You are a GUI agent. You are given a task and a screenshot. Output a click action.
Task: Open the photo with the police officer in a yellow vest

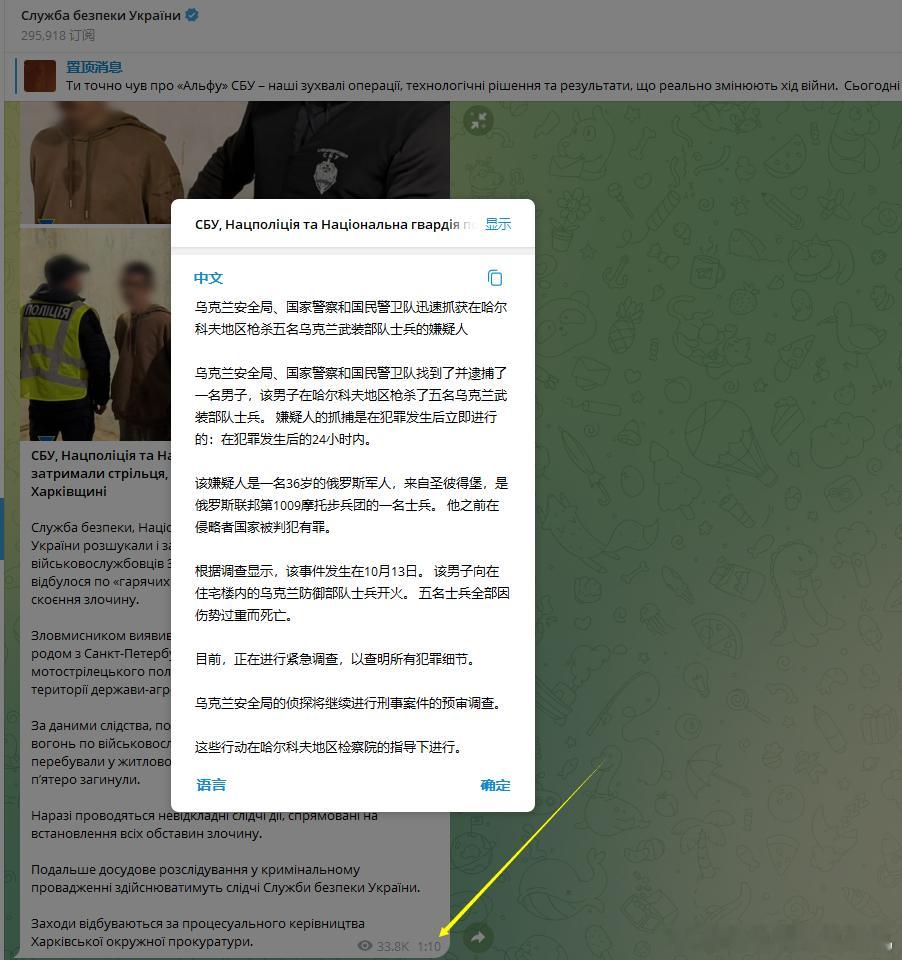(96, 334)
